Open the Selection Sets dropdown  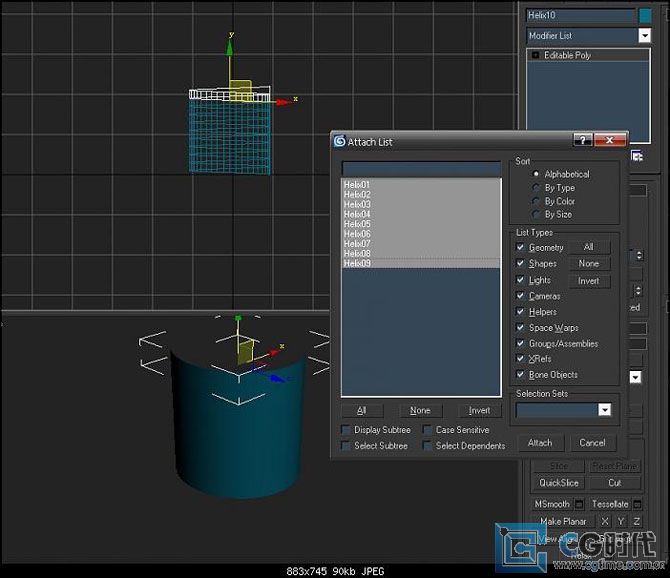(x=604, y=410)
